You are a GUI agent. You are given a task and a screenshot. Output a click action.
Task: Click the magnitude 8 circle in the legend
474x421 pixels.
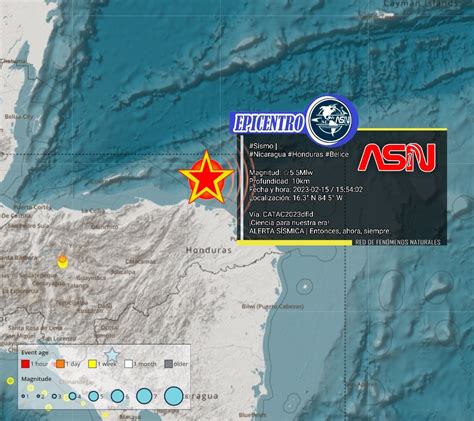pos(174,396)
